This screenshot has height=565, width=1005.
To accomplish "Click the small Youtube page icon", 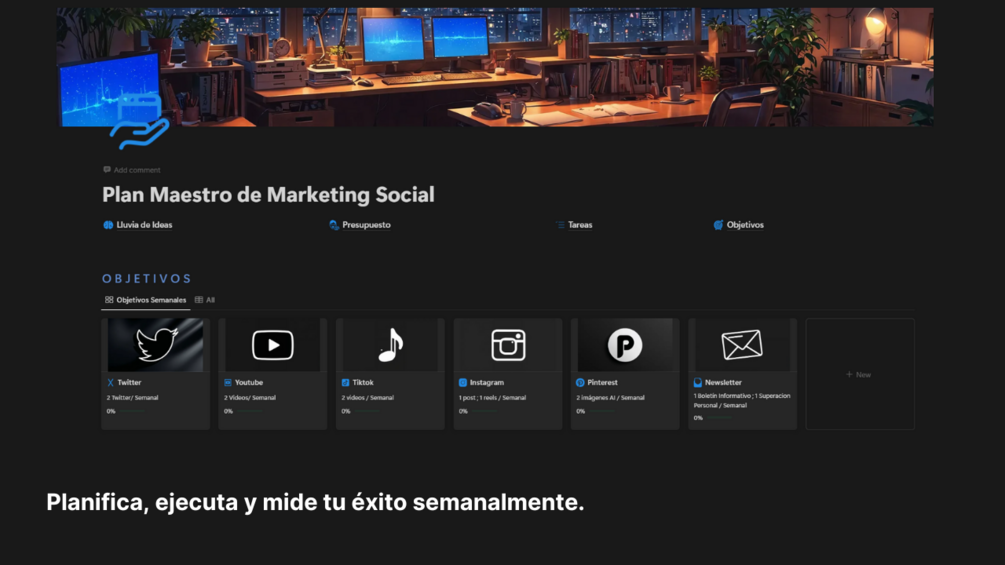I will click(x=228, y=382).
